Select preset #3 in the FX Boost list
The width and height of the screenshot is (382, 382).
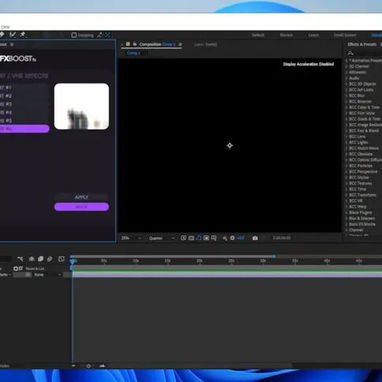point(23,104)
